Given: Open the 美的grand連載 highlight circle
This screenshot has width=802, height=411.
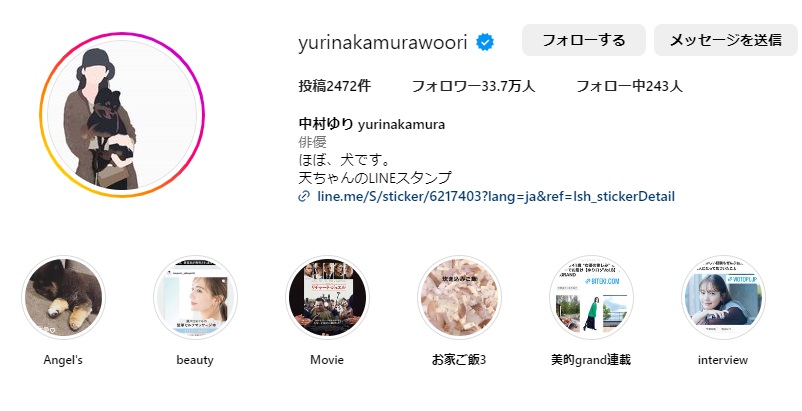Looking at the screenshot, I should pos(591,298).
